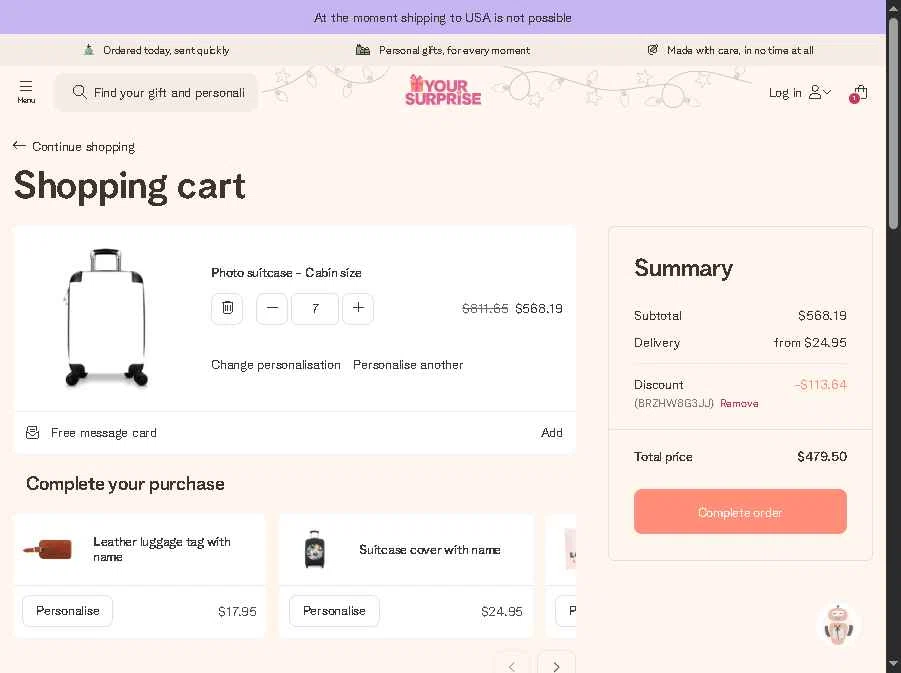
Task: Click the $17.95 luggage tag price
Action: point(237,612)
